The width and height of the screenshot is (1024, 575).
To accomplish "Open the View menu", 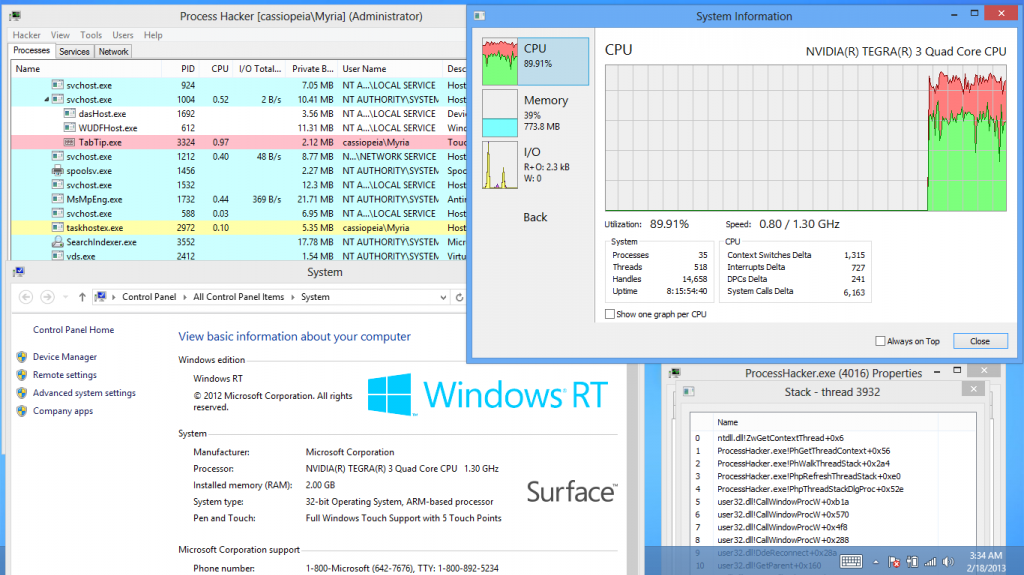I will 60,35.
